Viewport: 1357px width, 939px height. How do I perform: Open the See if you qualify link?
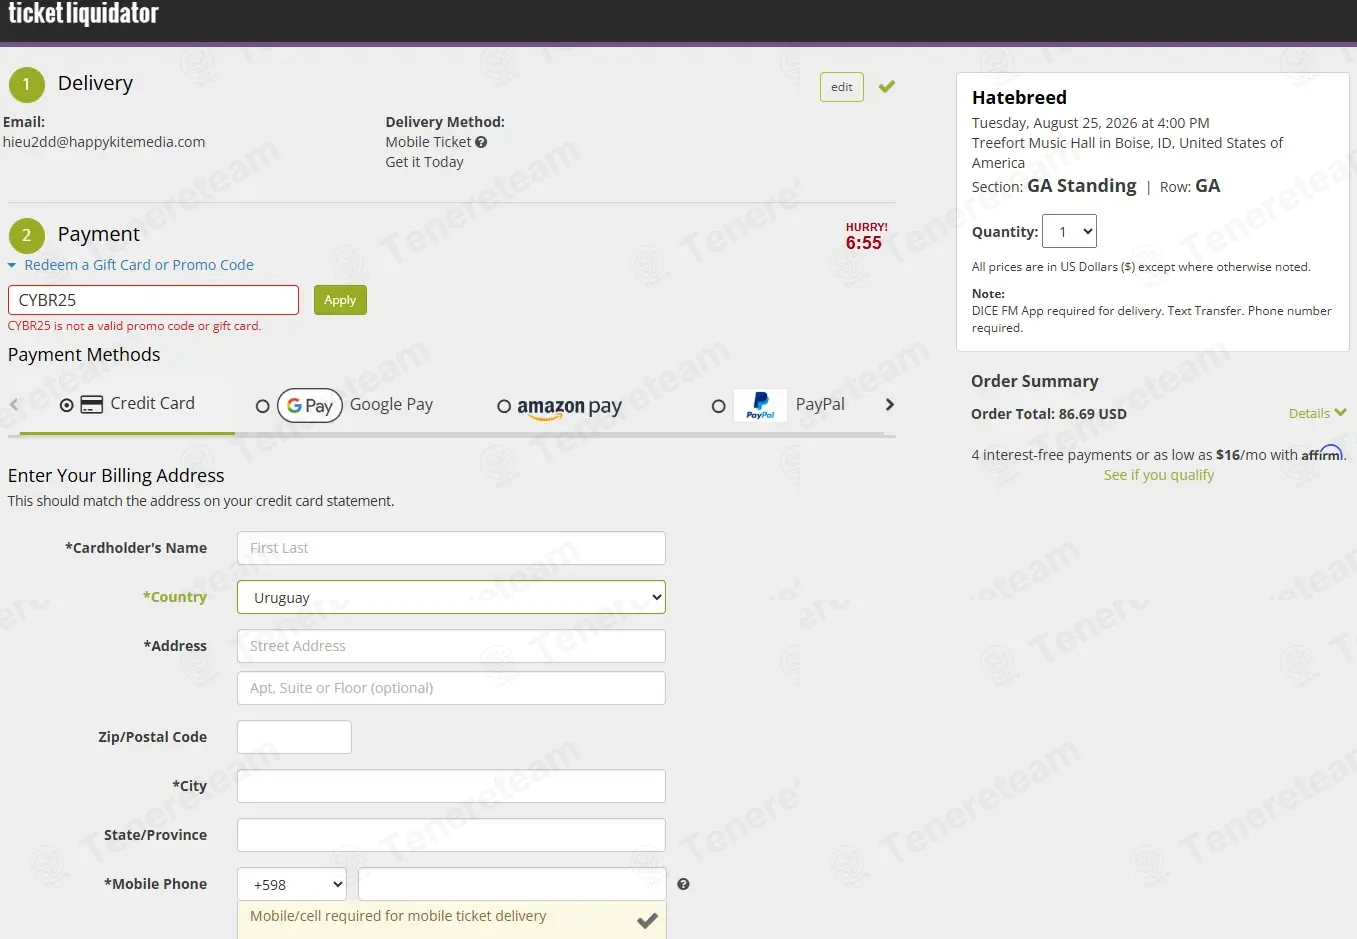click(1158, 475)
